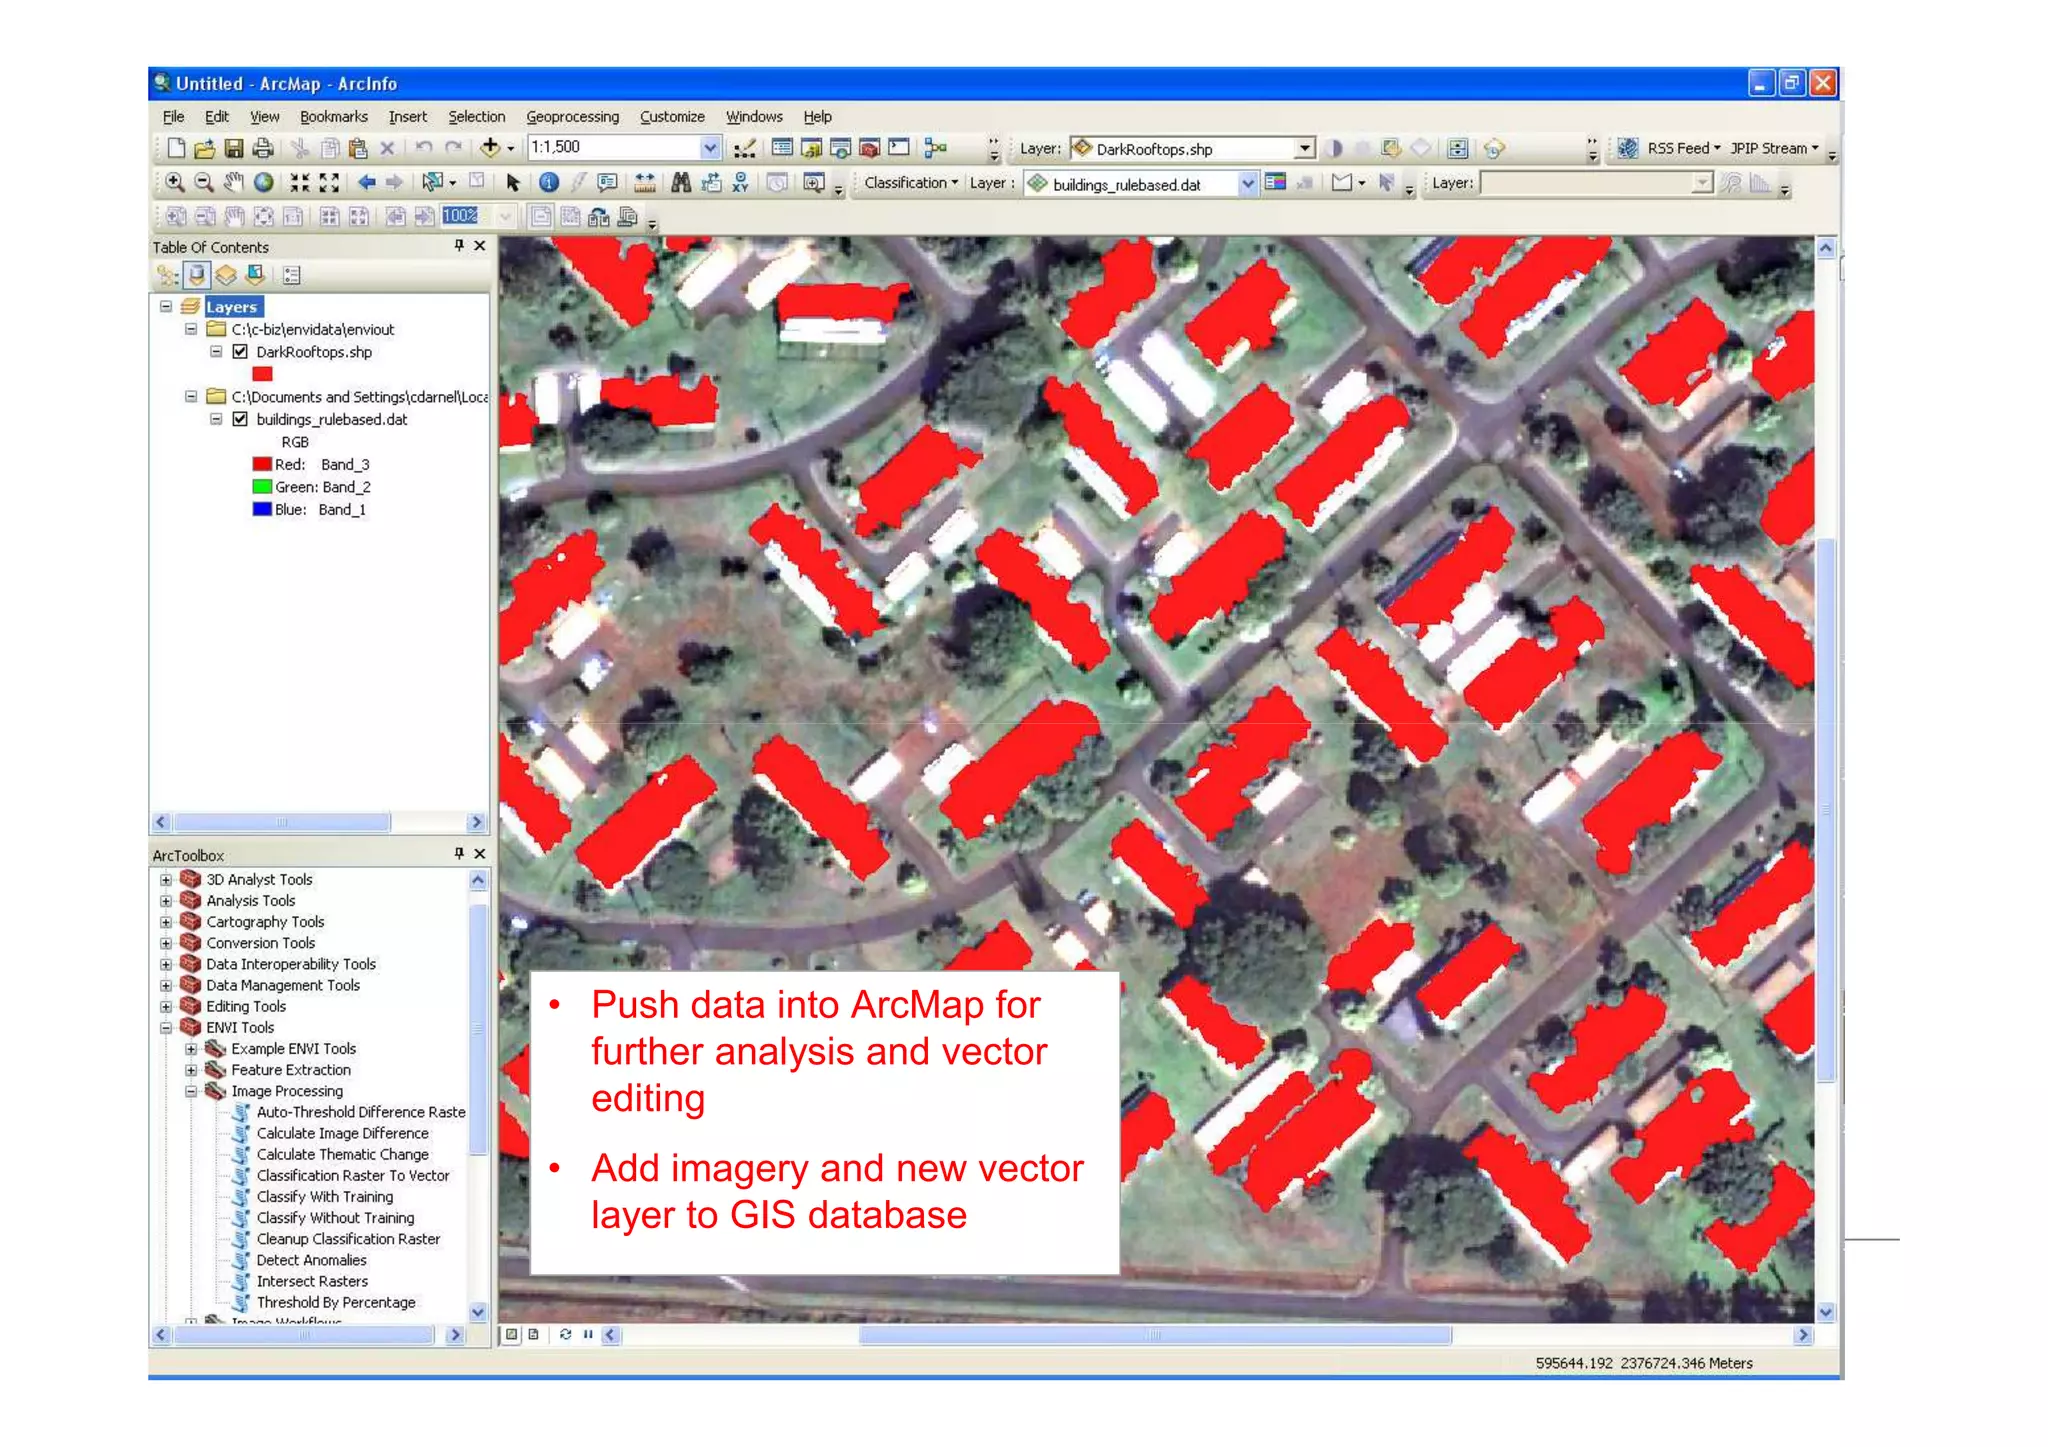Click the HTML Popup icon
The height and width of the screenshot is (1447, 2048).
tap(607, 182)
